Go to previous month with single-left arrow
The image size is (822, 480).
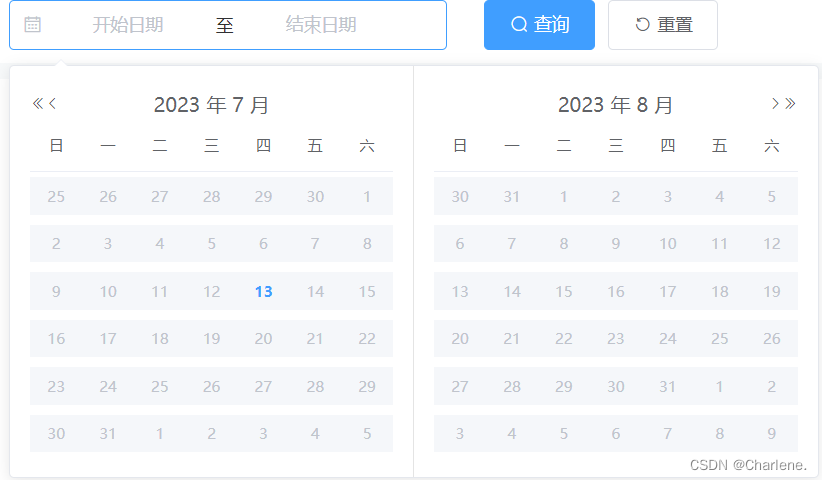tap(52, 103)
